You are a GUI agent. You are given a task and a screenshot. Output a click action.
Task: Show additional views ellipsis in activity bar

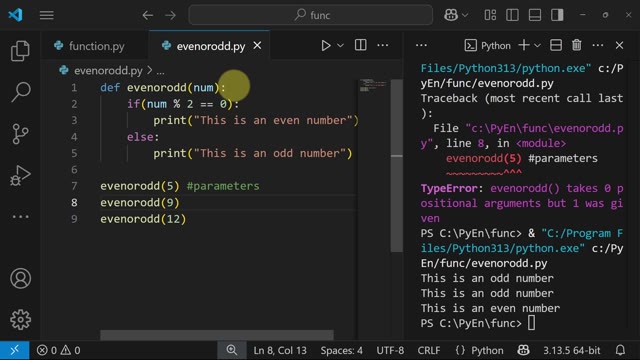[20, 217]
